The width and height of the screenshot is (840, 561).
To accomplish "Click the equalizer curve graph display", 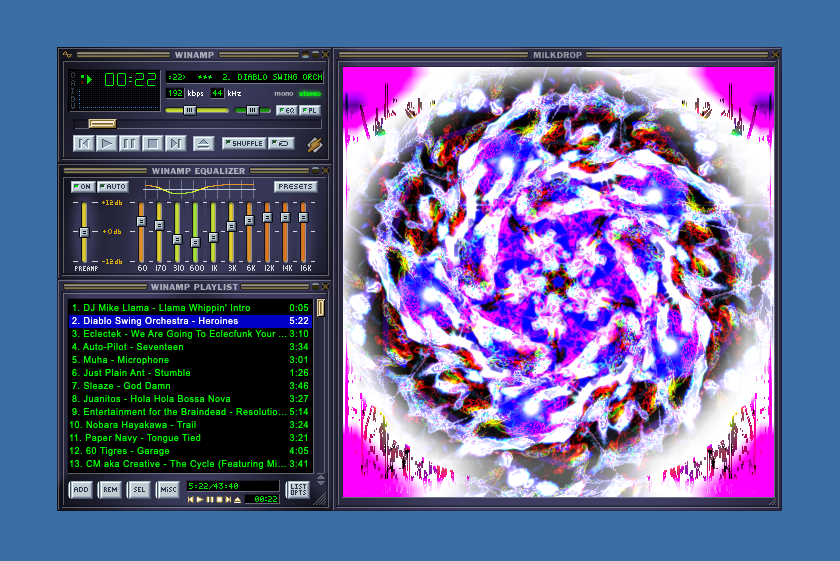I will (199, 188).
